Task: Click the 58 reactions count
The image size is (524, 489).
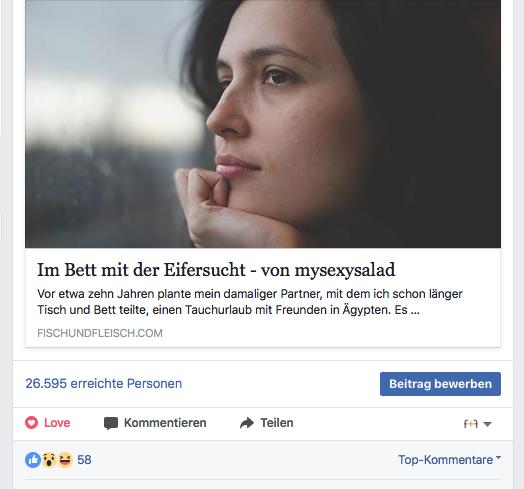Action: coord(84,460)
